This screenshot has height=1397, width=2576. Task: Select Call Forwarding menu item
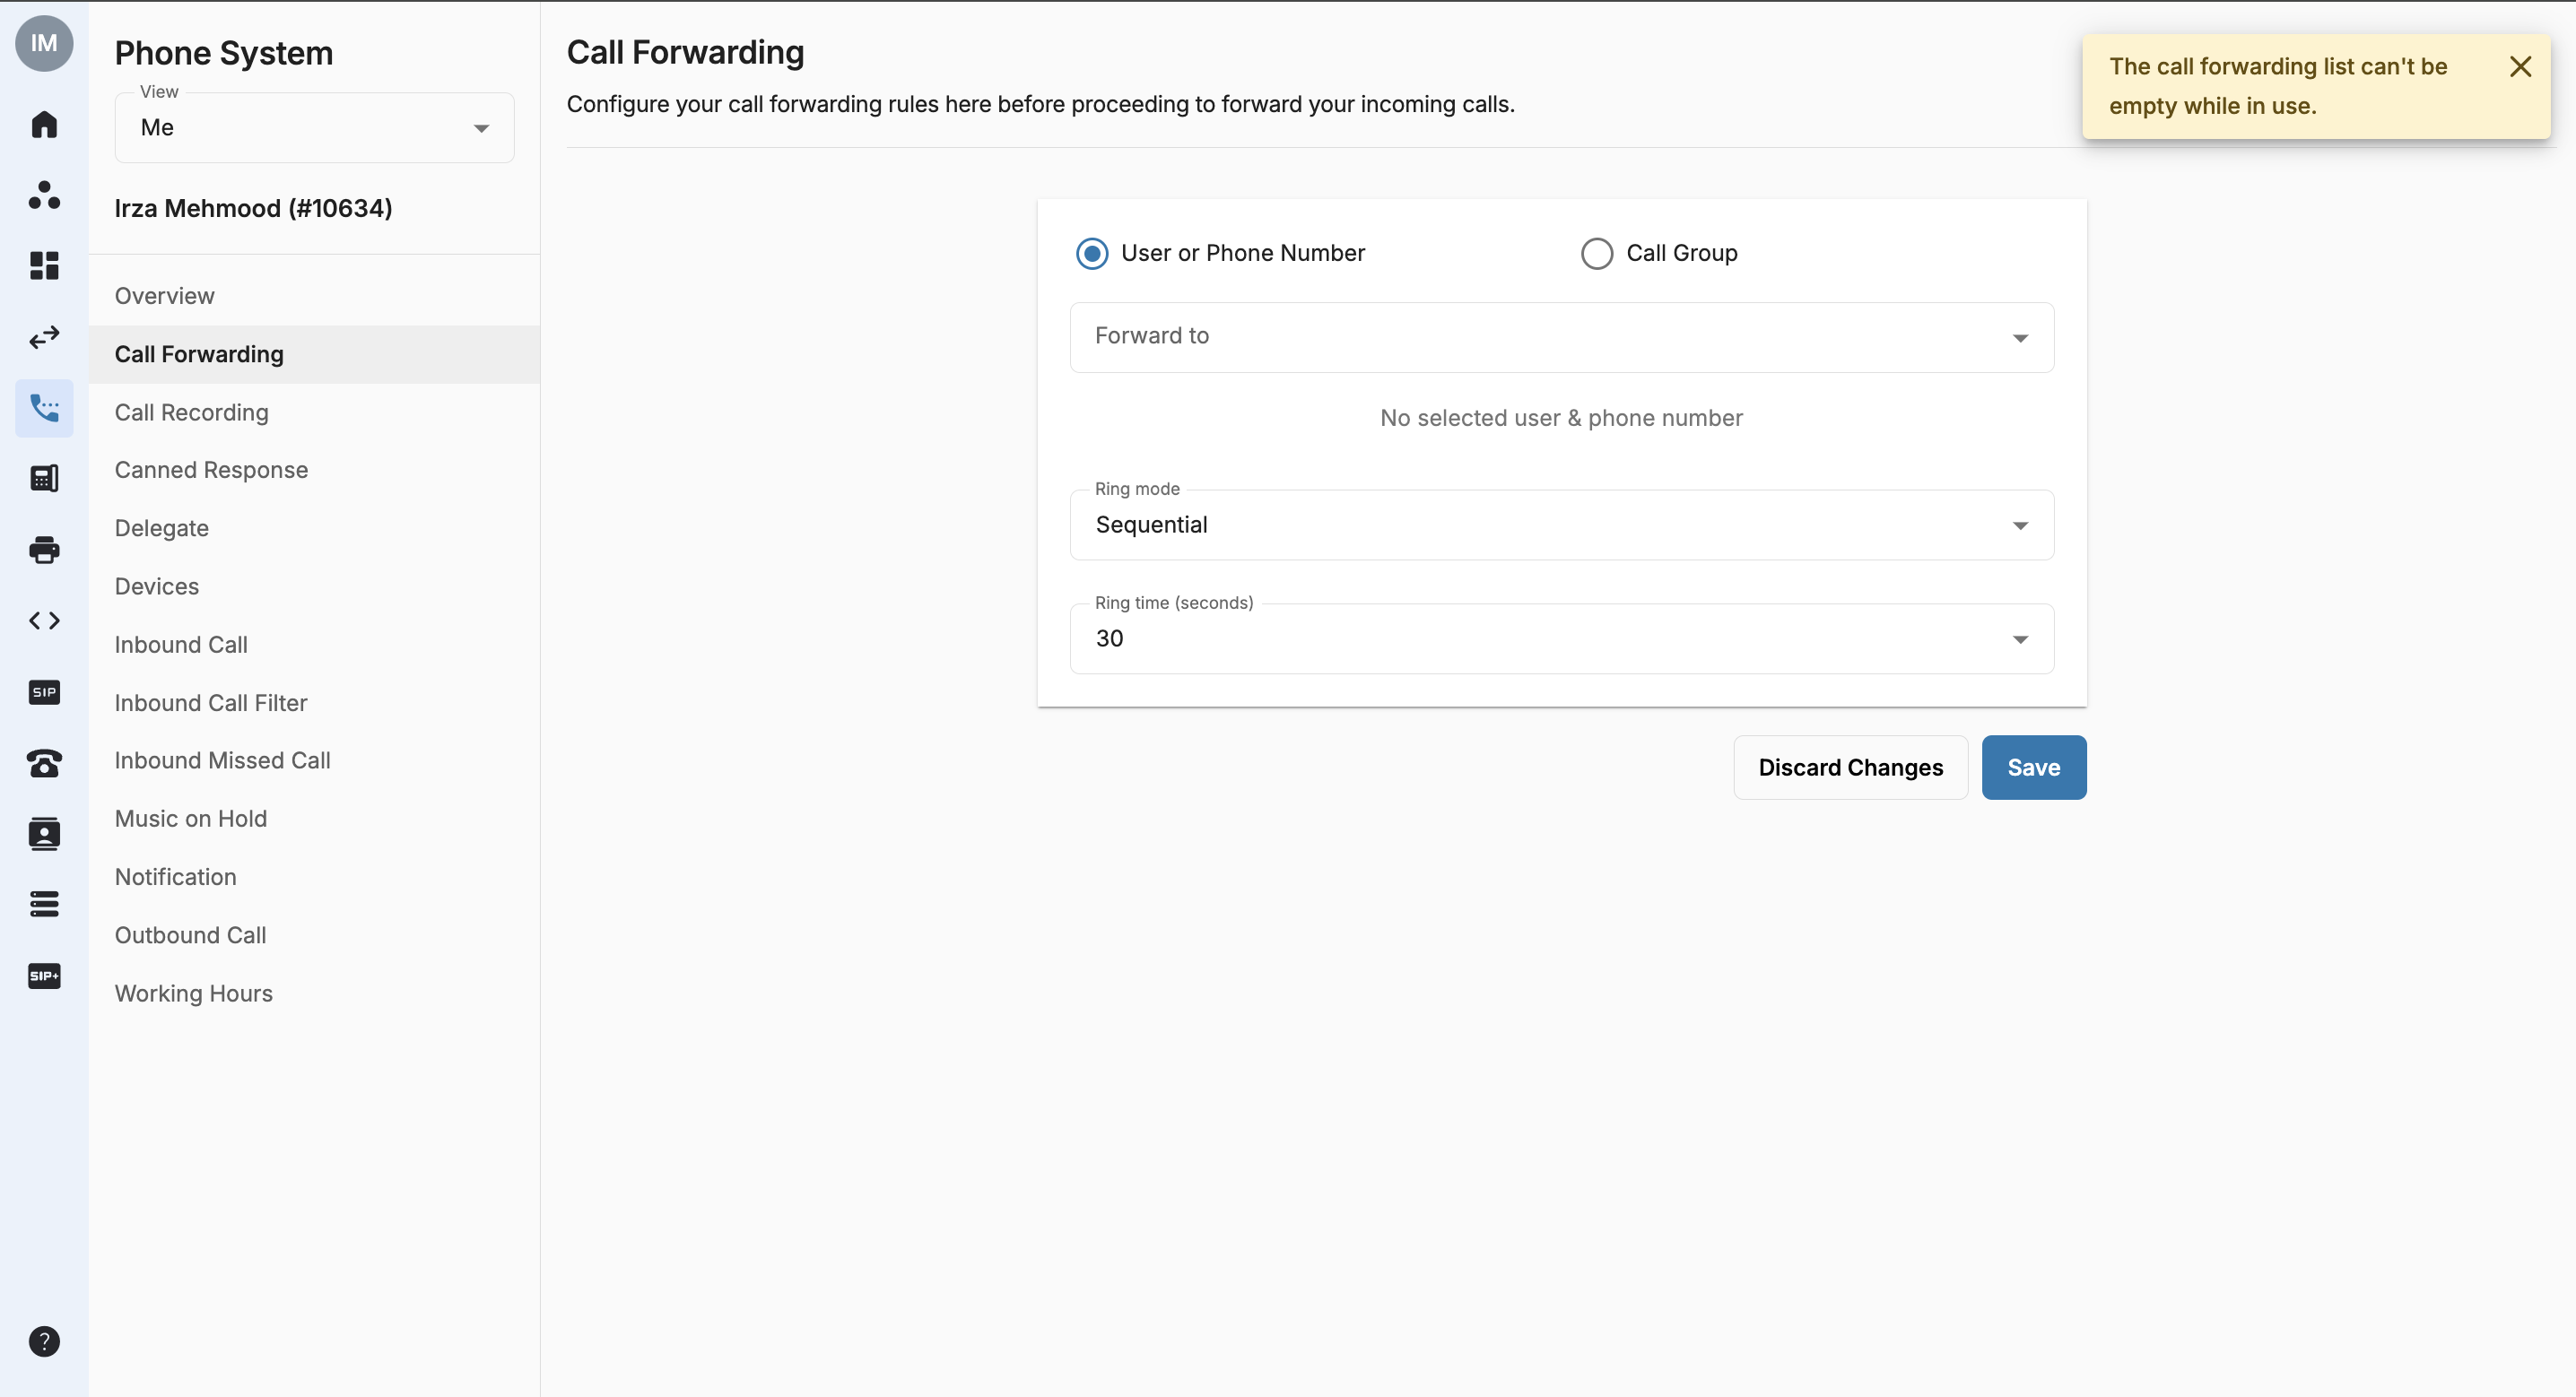pyautogui.click(x=314, y=354)
